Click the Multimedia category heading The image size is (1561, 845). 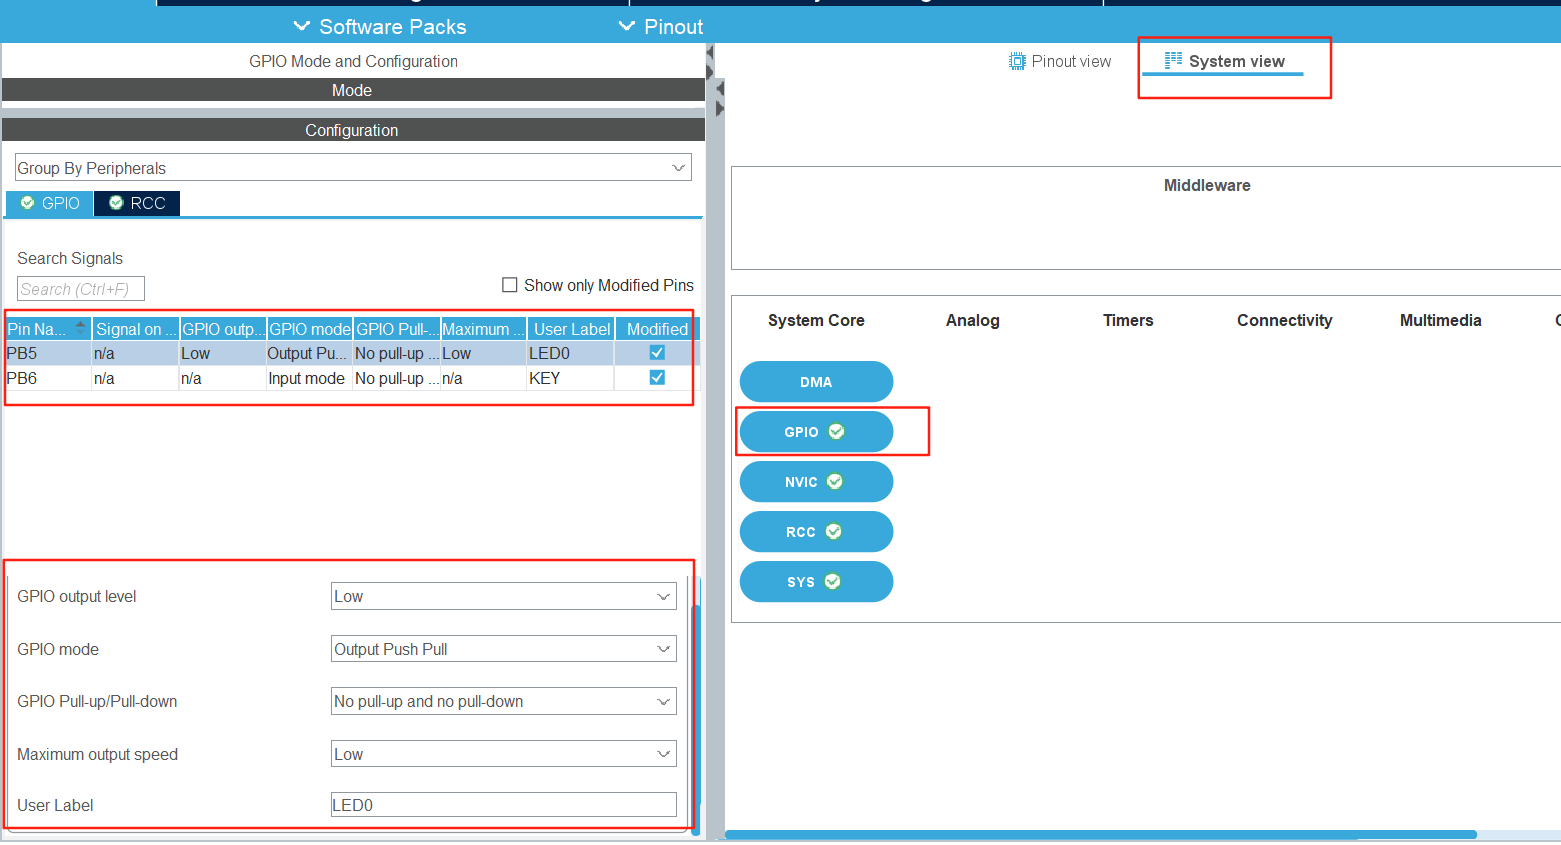[x=1440, y=320]
